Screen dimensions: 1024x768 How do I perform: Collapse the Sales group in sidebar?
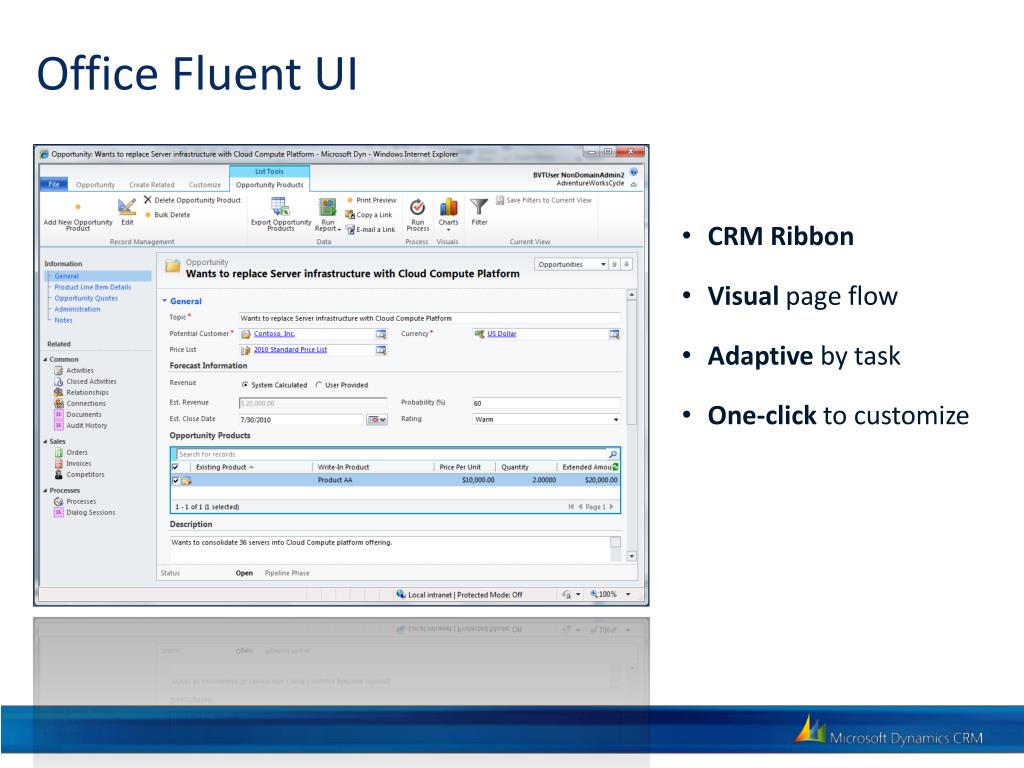tap(45, 442)
